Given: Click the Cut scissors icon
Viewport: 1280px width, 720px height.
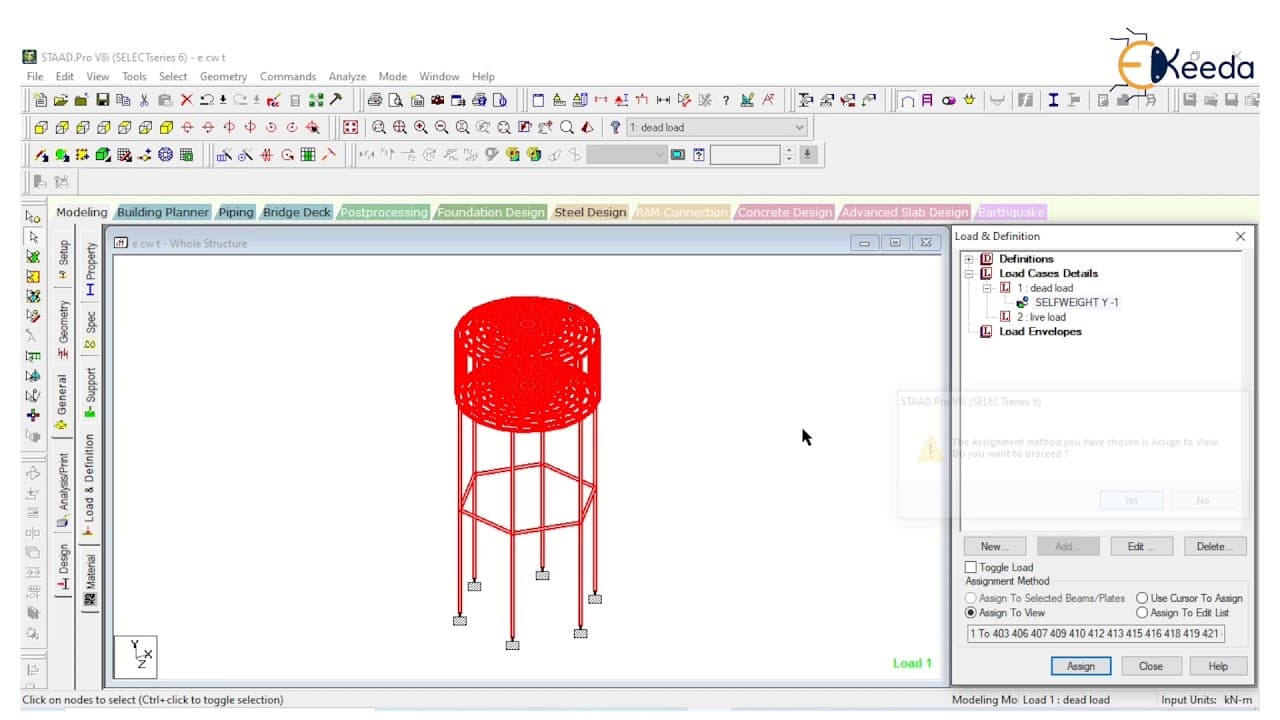Looking at the screenshot, I should (x=144, y=100).
